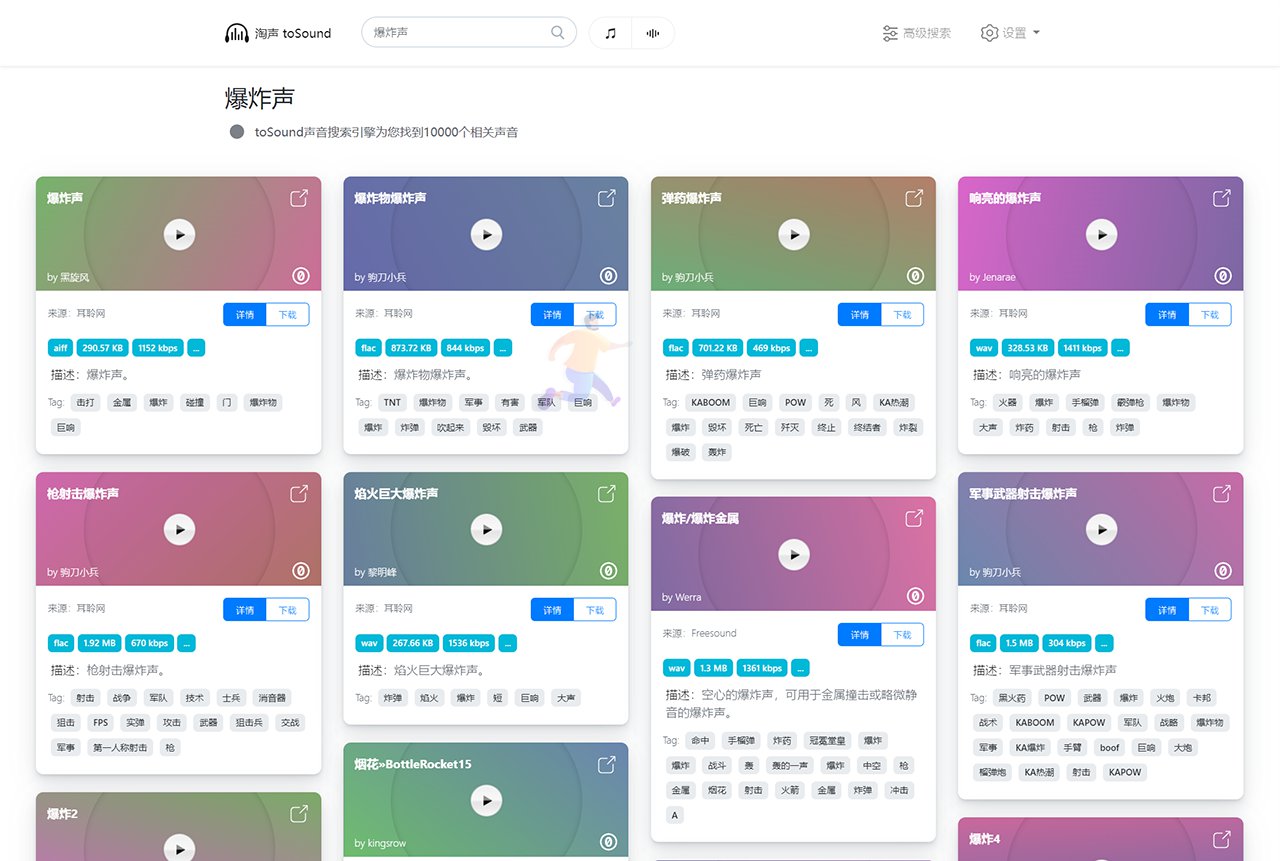
Task: Click the 手榴弹 tag on 响亮的爆炸声 card
Action: pos(1084,402)
